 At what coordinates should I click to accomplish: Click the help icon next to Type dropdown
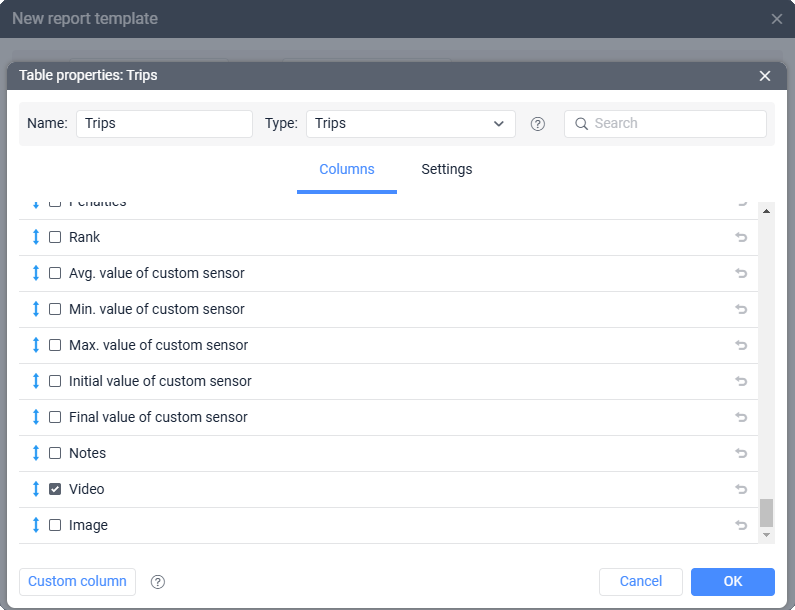[538, 124]
